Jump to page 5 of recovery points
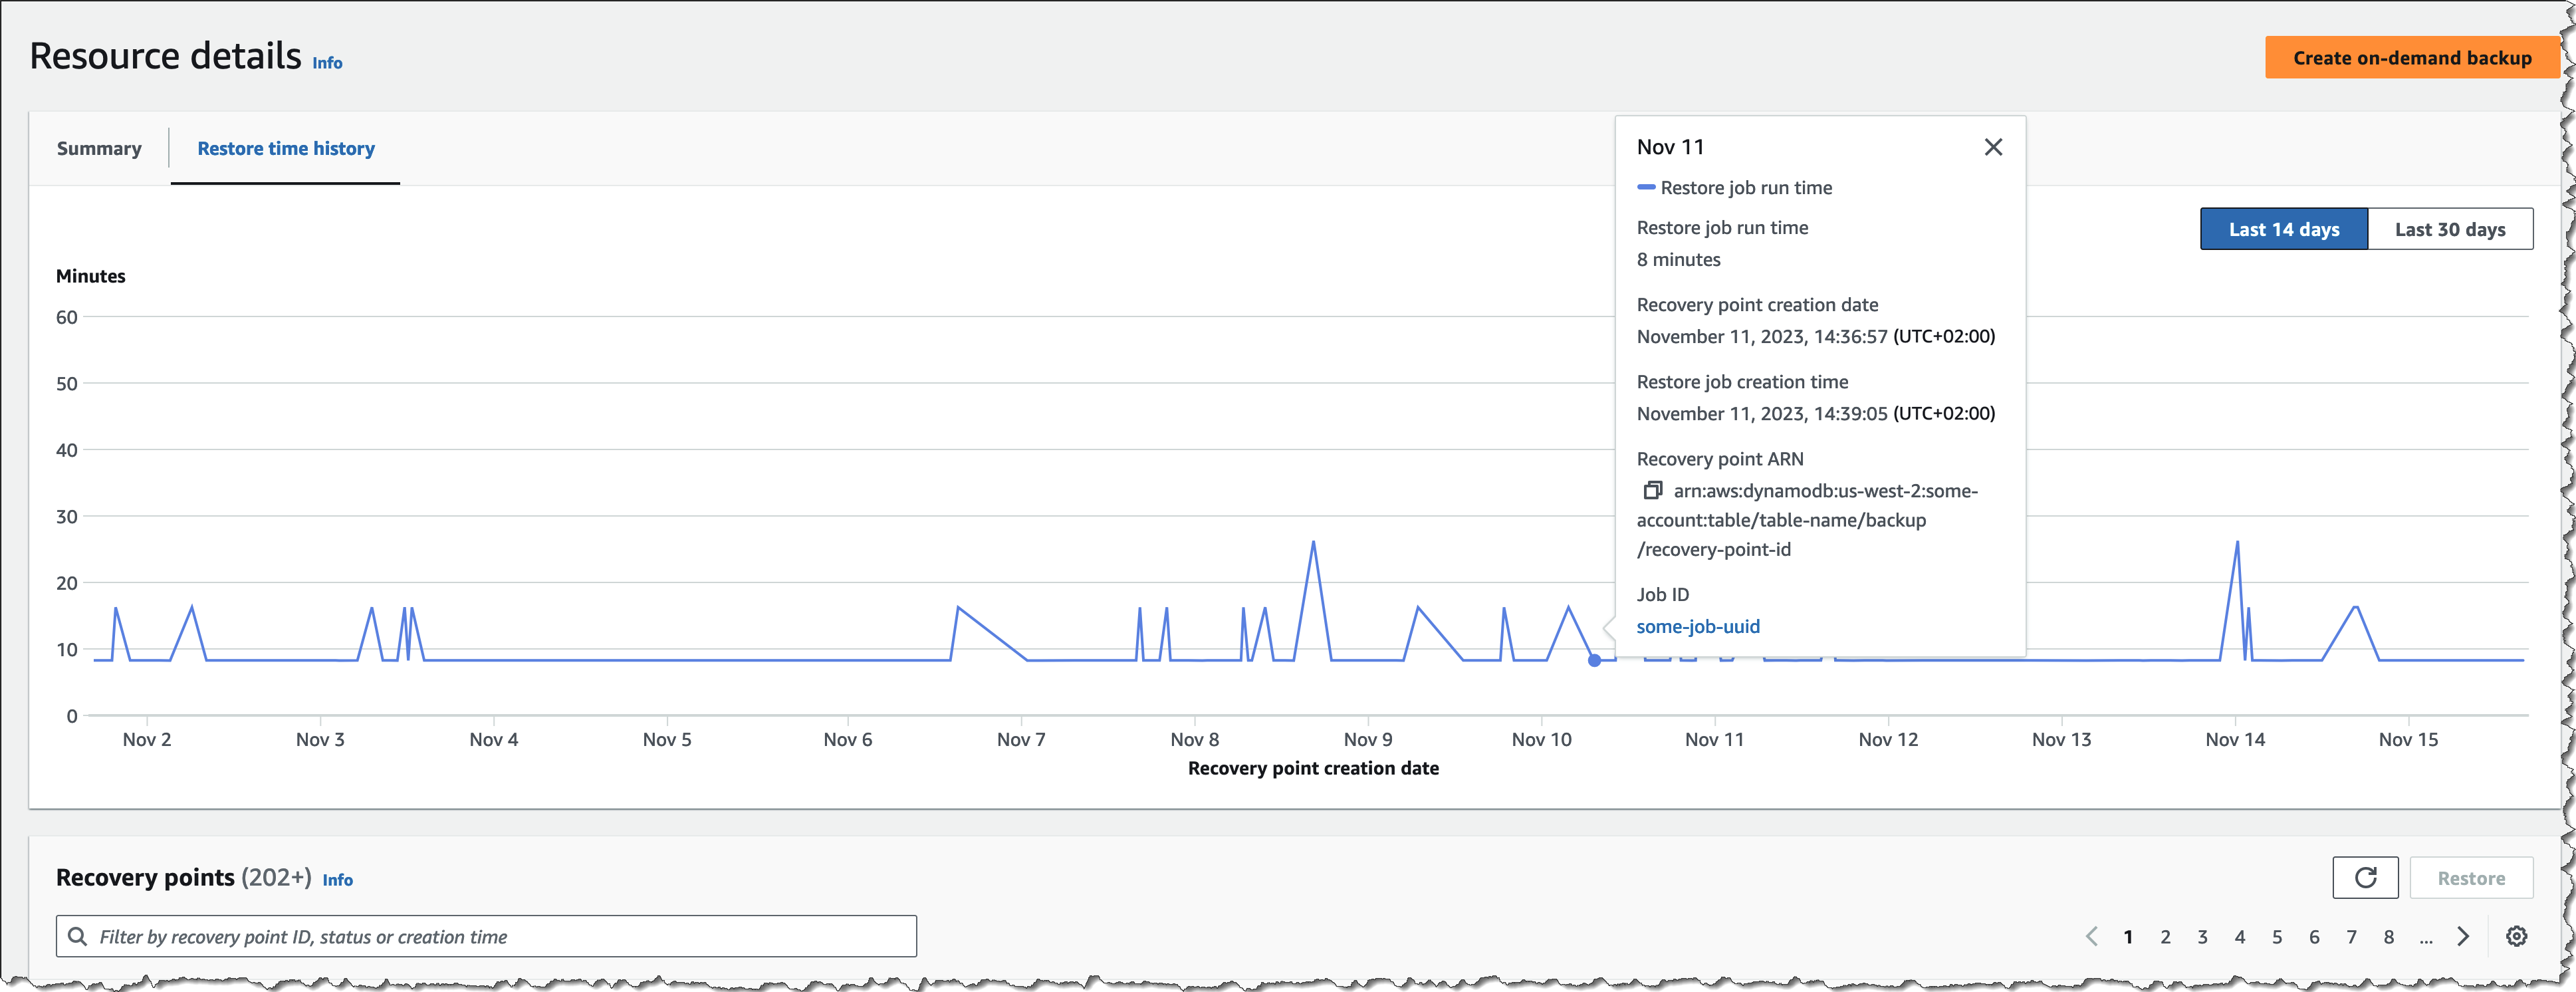The width and height of the screenshot is (2576, 992). pos(2277,937)
